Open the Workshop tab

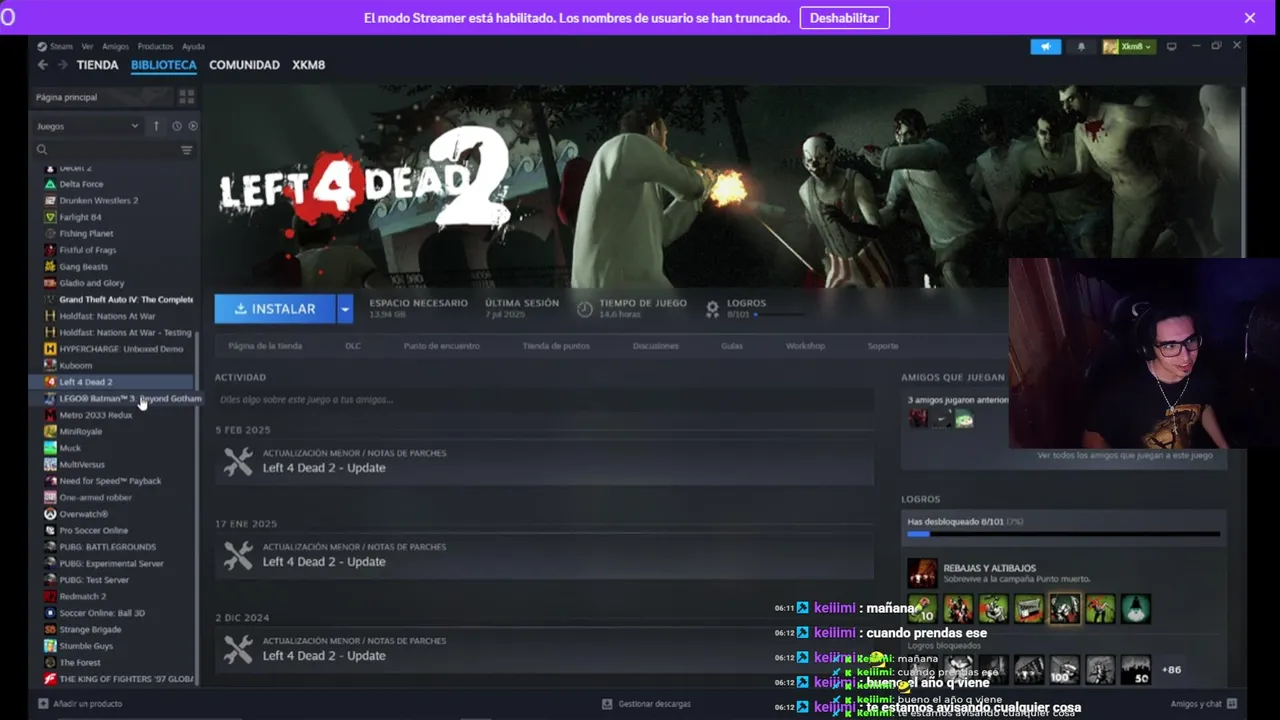coord(805,346)
